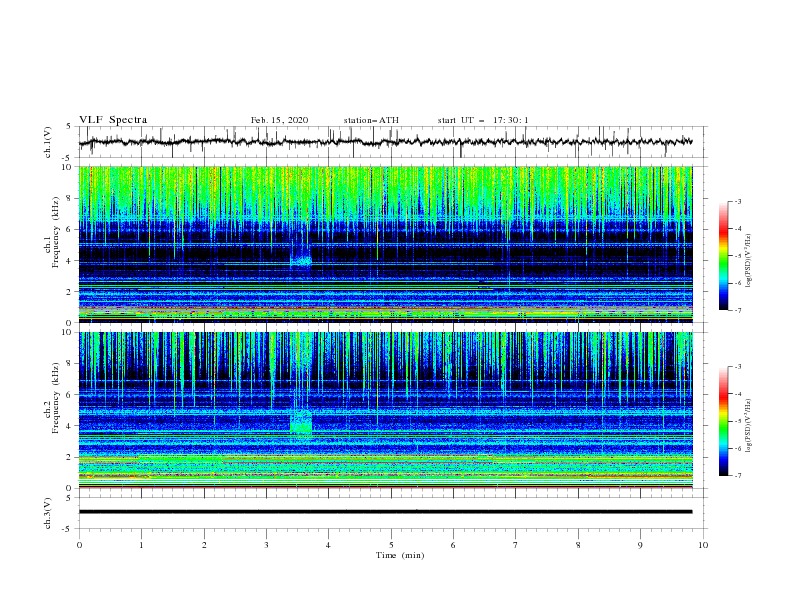Click the 'start UT = 17:30:1' label

click(x=483, y=120)
